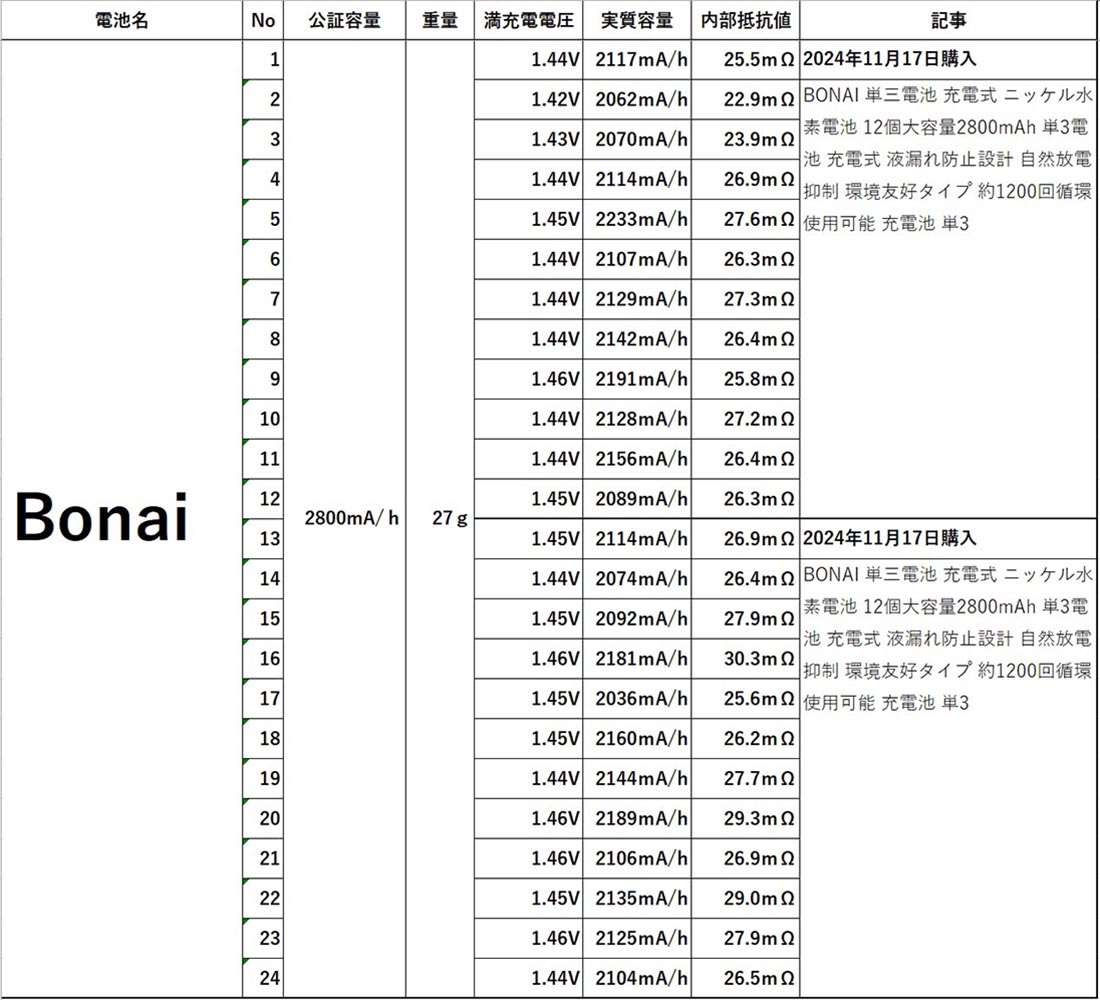Click the 2191mA/h capacity cell

637,380
